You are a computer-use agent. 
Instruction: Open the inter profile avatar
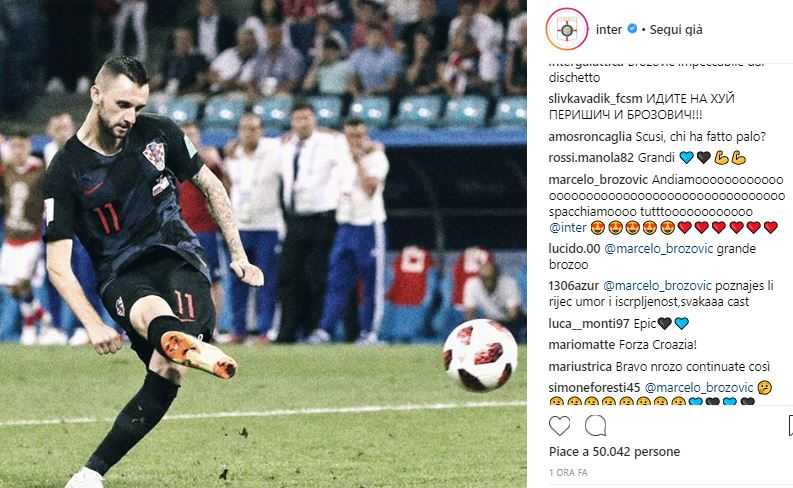(x=567, y=29)
